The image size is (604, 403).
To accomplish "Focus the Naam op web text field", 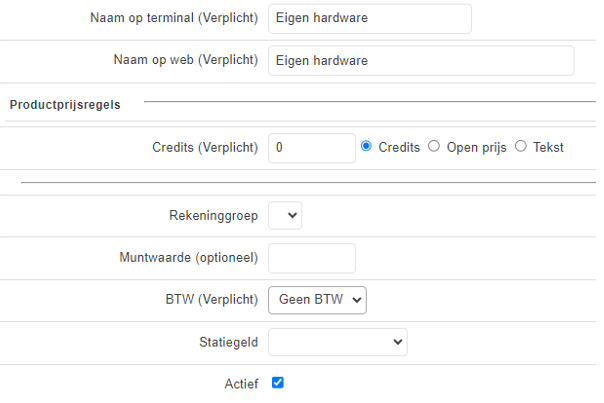I will (421, 61).
